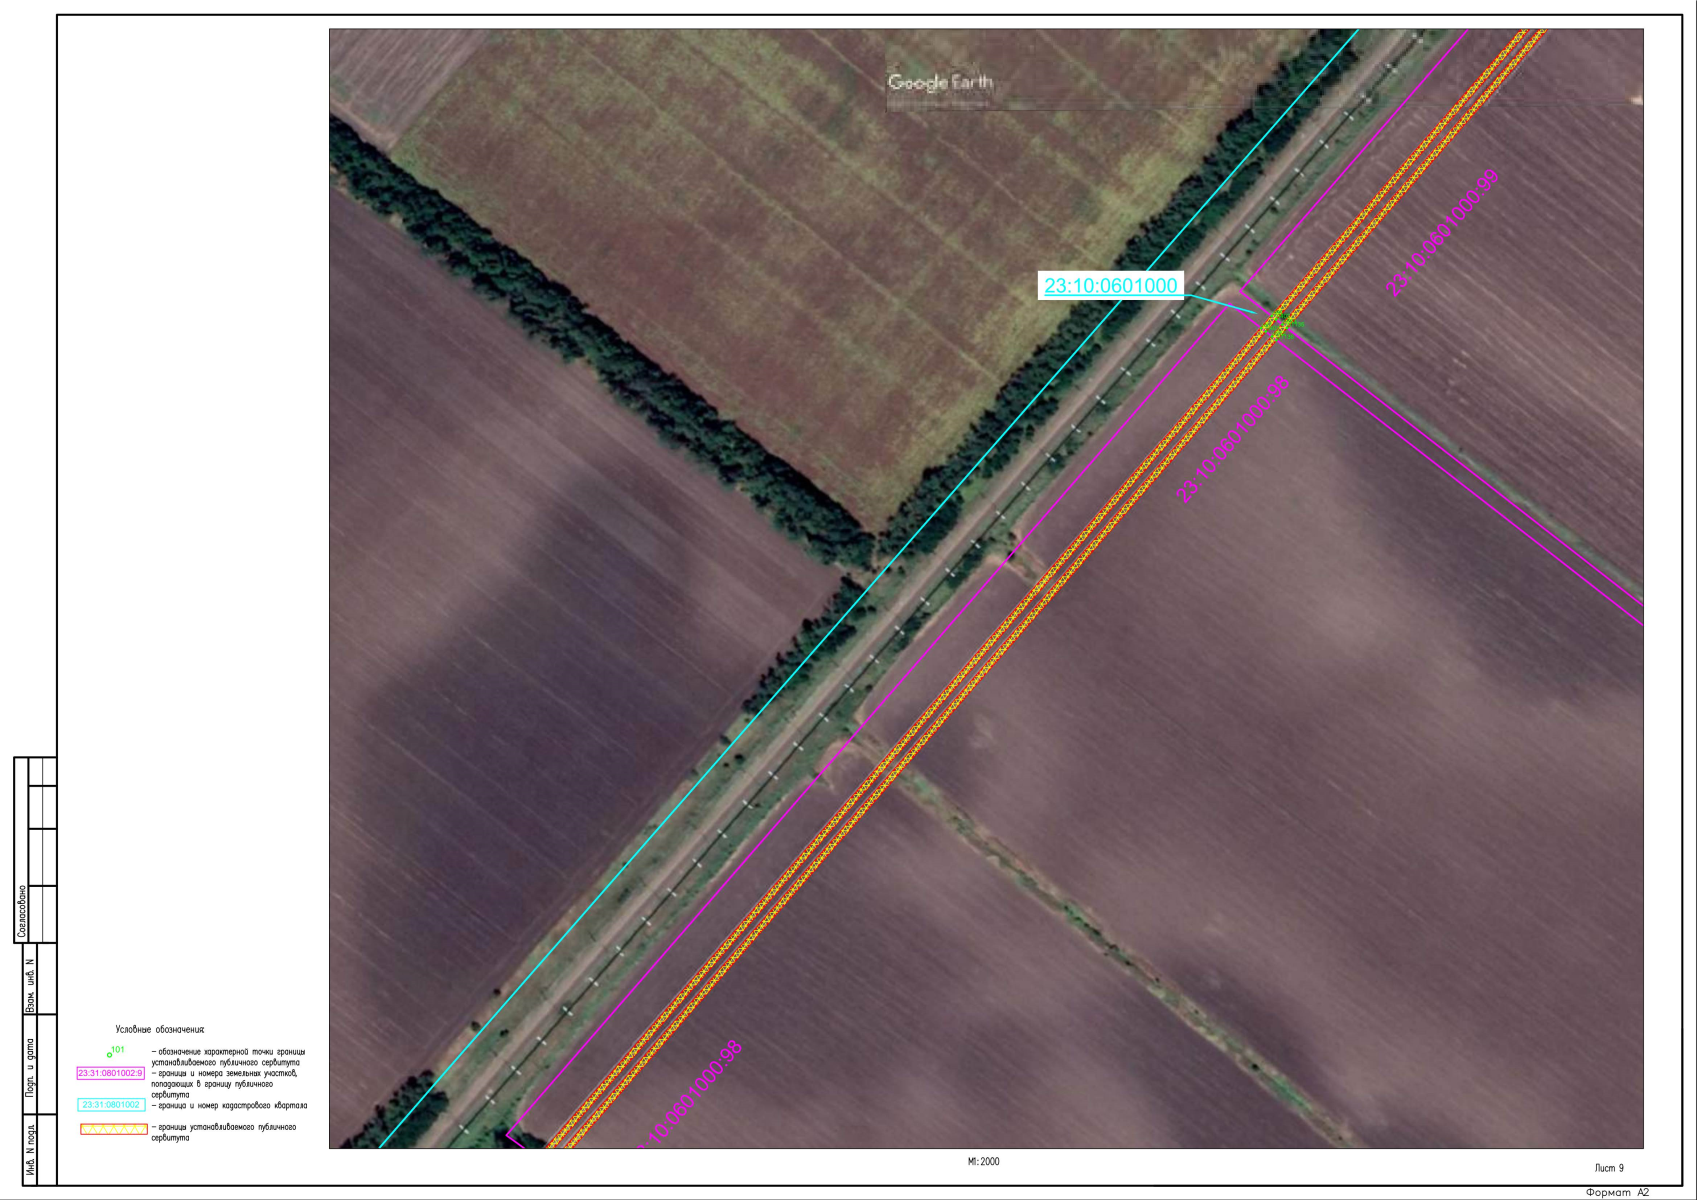
Task: Click the green point 101 legend symbol
Action: coord(110,1054)
